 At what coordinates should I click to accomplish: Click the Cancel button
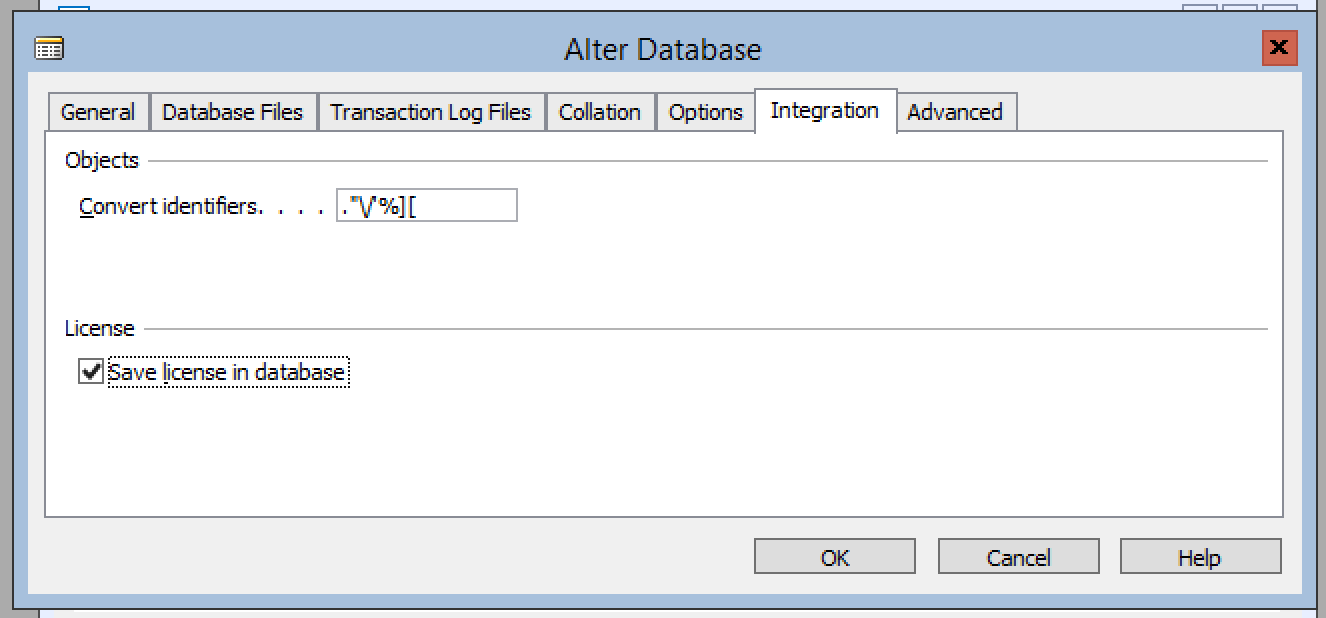[1019, 557]
